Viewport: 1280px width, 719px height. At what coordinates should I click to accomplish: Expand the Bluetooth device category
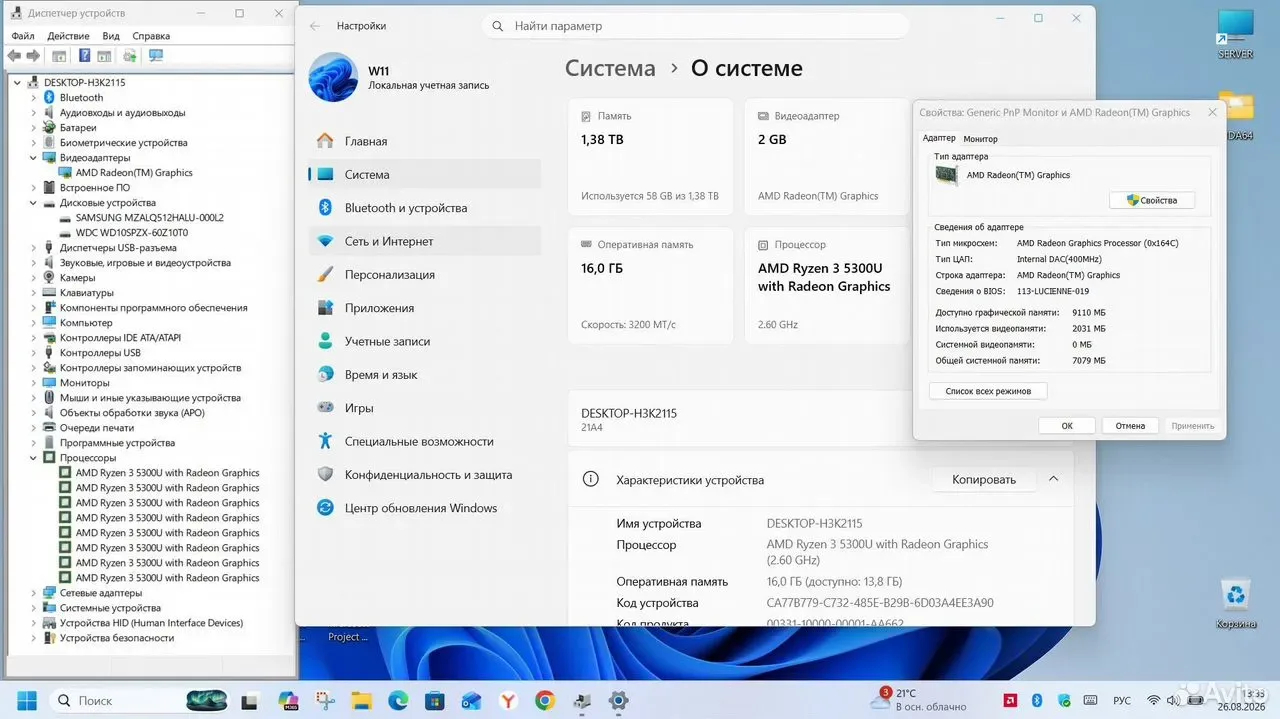33,97
